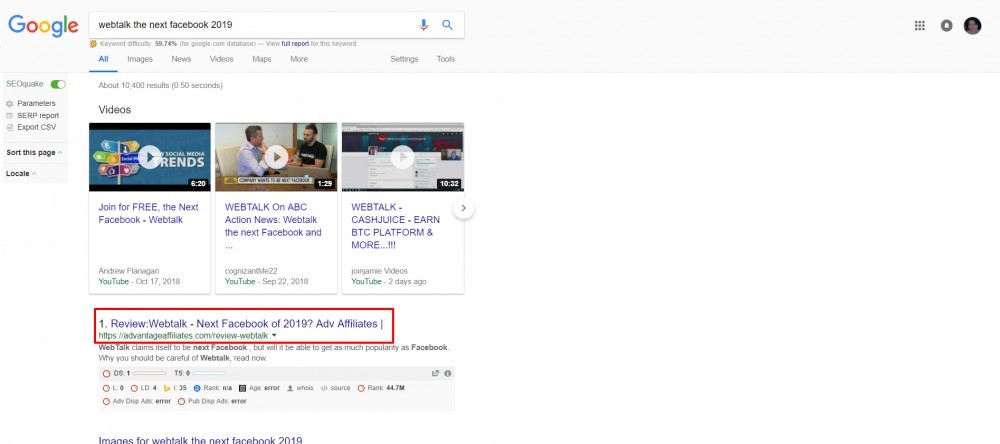The width and height of the screenshot is (1000, 444).
Task: Click the source link text
Action: [x=341, y=388]
